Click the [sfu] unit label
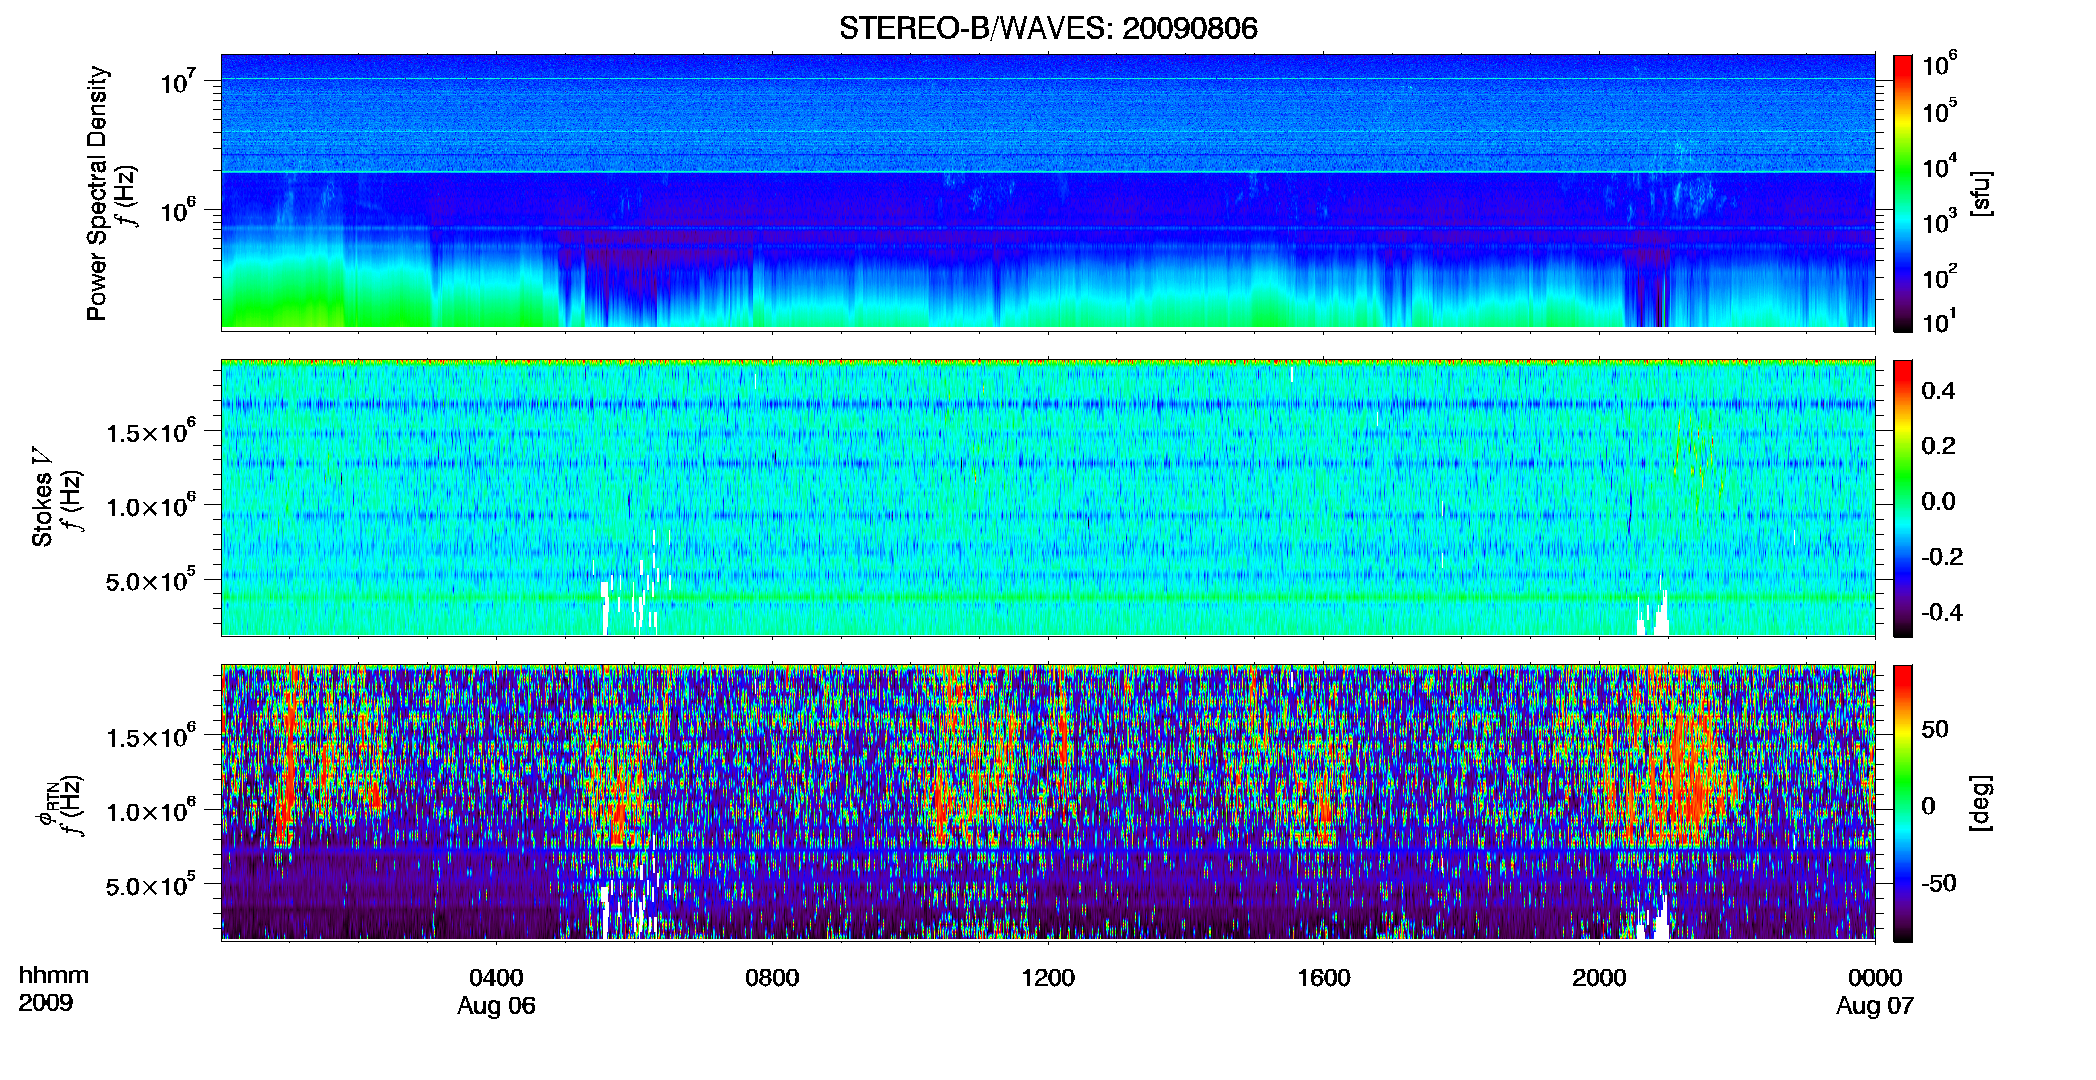This screenshot has width=2096, height=1080. [1981, 194]
